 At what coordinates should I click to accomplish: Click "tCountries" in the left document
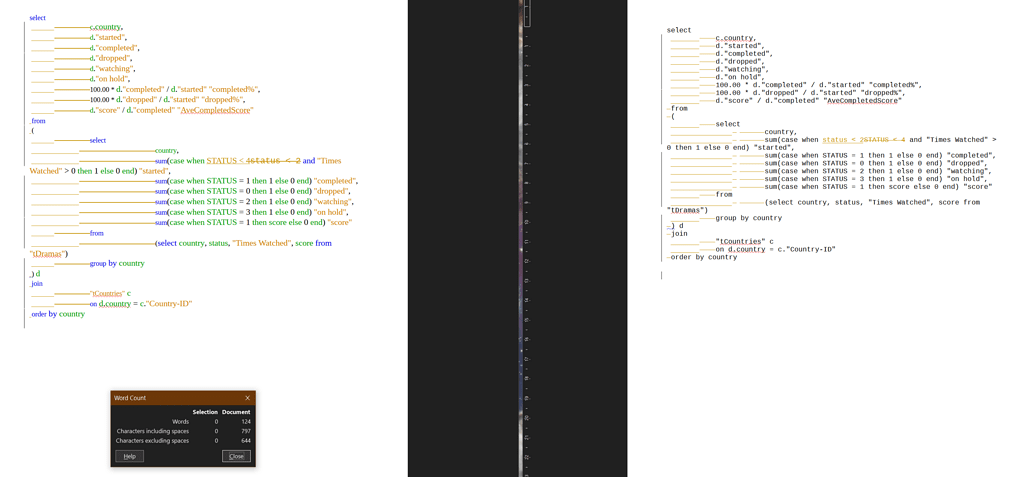[107, 294]
